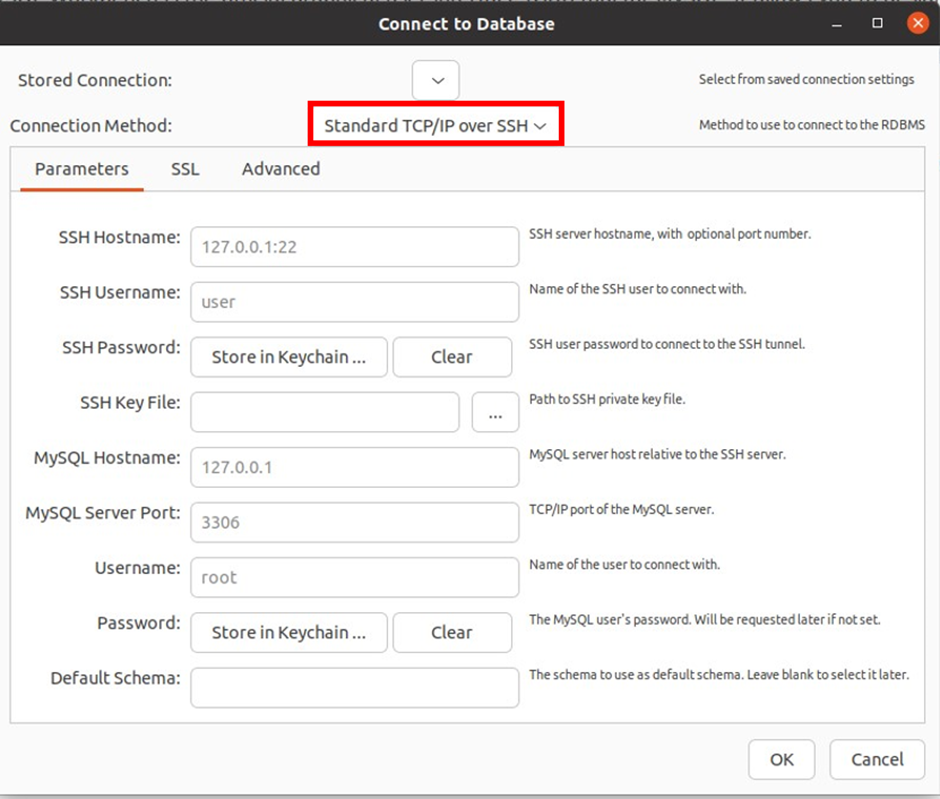Image resolution: width=940 pixels, height=799 pixels.
Task: Store the SSH Password in Keychain
Action: [288, 357]
